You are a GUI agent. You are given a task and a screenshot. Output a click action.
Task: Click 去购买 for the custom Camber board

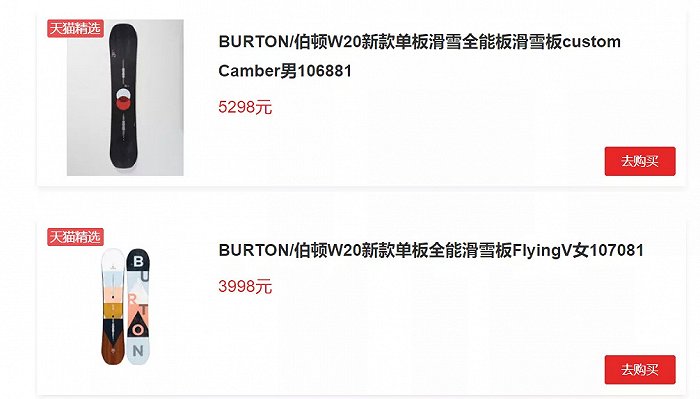640,161
